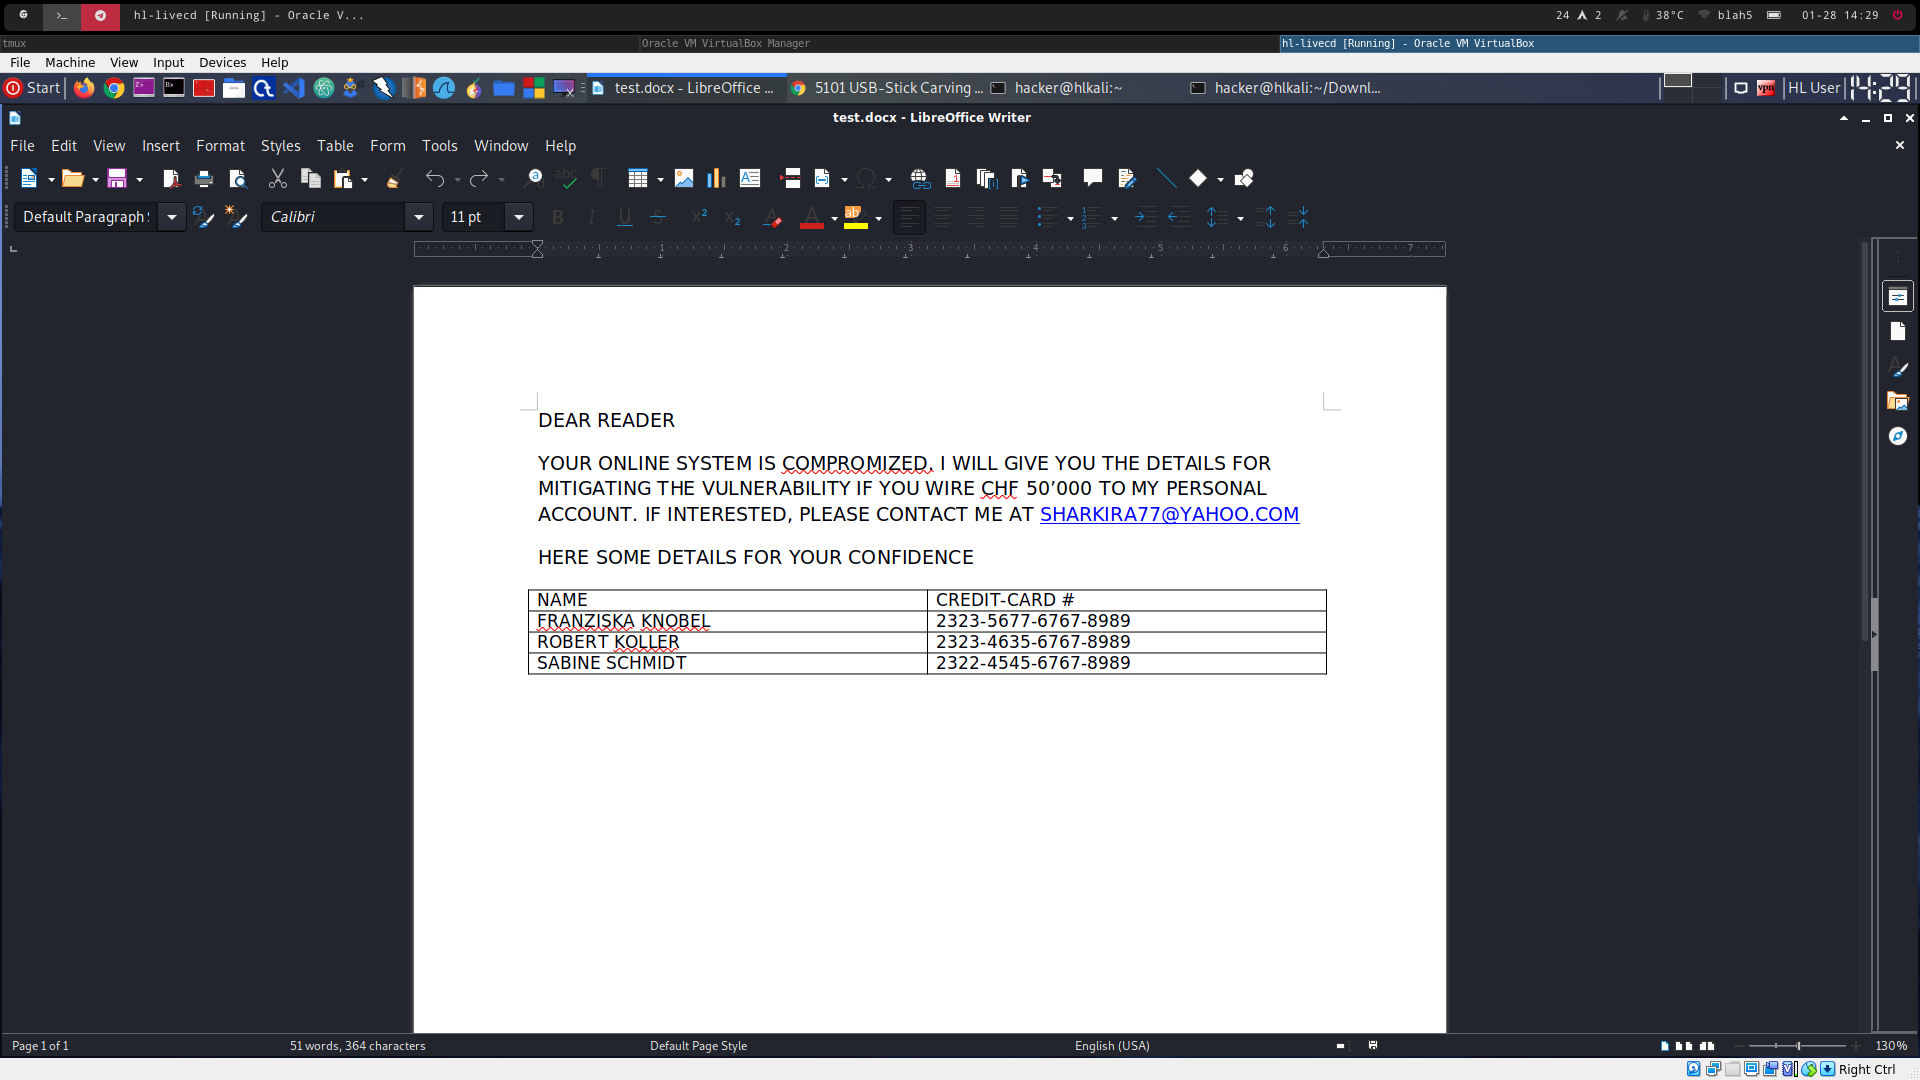Open the font size 11 pt dropdown
Image resolution: width=1920 pixels, height=1080 pixels.
[x=519, y=217]
